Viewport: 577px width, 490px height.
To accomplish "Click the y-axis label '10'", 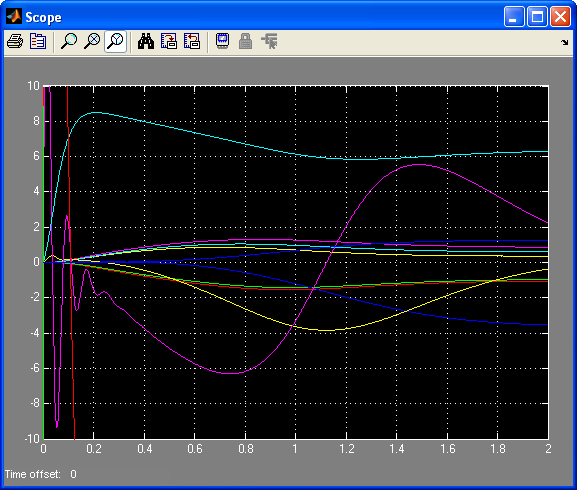I will (33, 86).
